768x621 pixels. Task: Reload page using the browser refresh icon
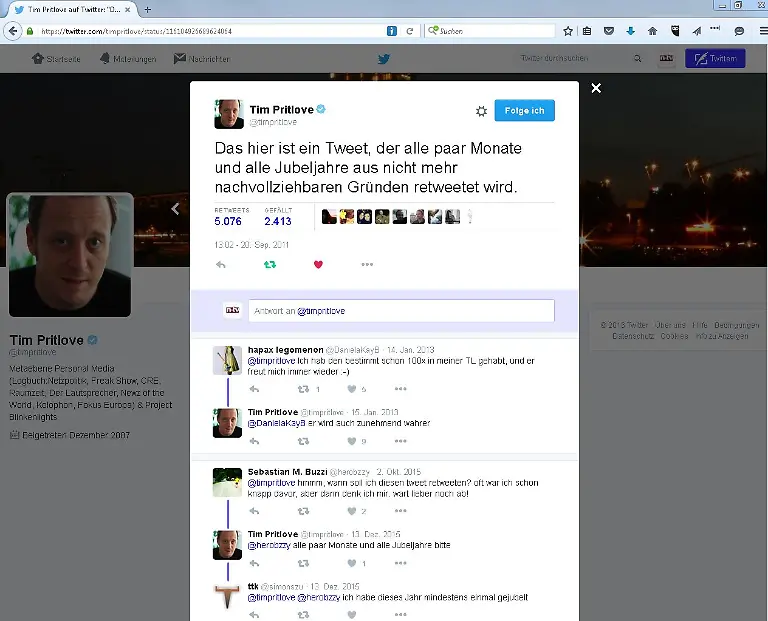pyautogui.click(x=410, y=31)
